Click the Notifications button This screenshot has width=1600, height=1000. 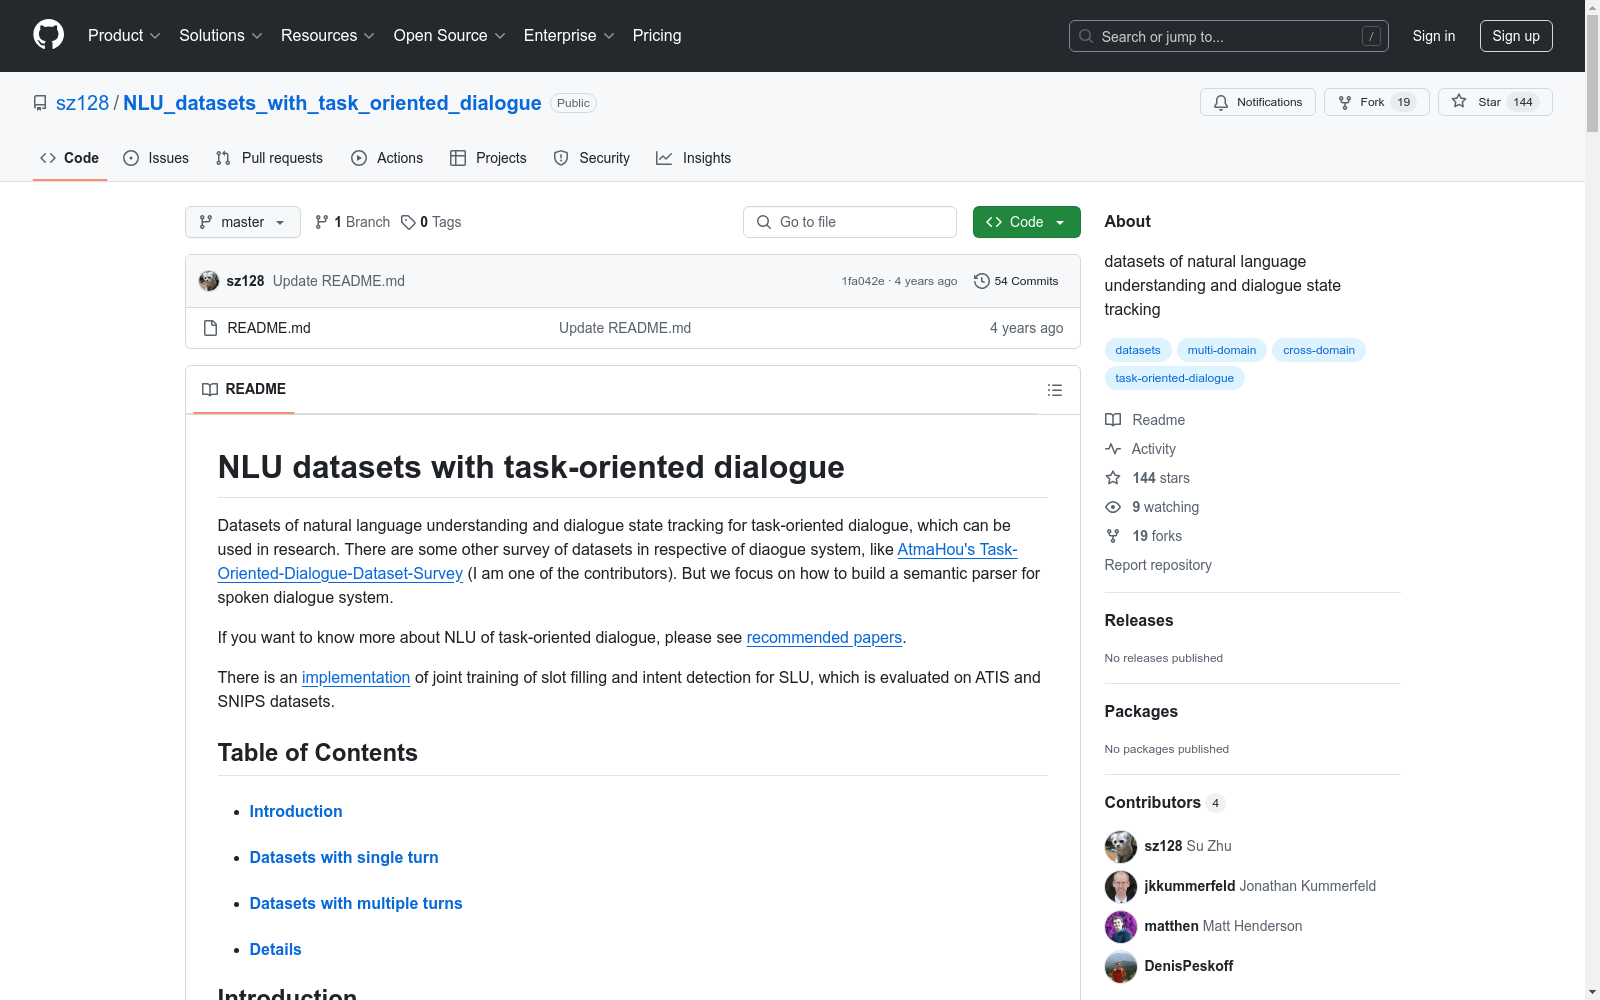pyautogui.click(x=1258, y=102)
